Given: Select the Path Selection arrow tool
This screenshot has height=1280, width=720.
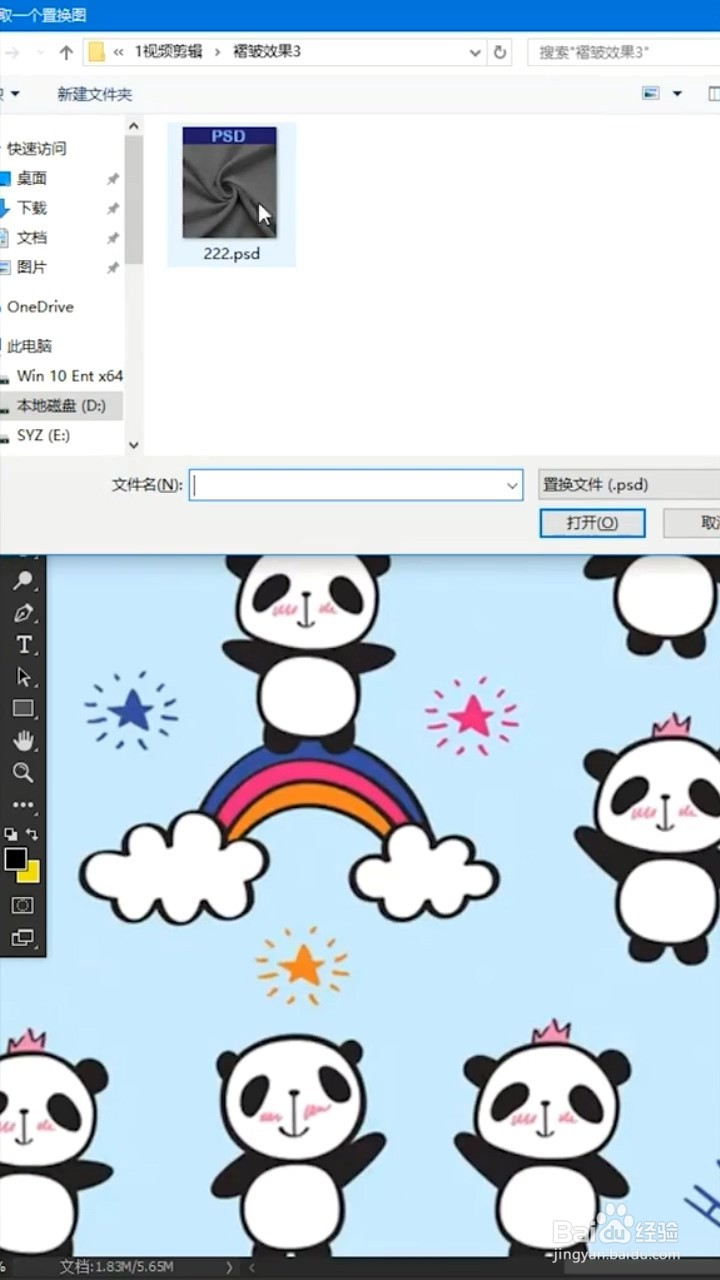Looking at the screenshot, I should (x=23, y=676).
